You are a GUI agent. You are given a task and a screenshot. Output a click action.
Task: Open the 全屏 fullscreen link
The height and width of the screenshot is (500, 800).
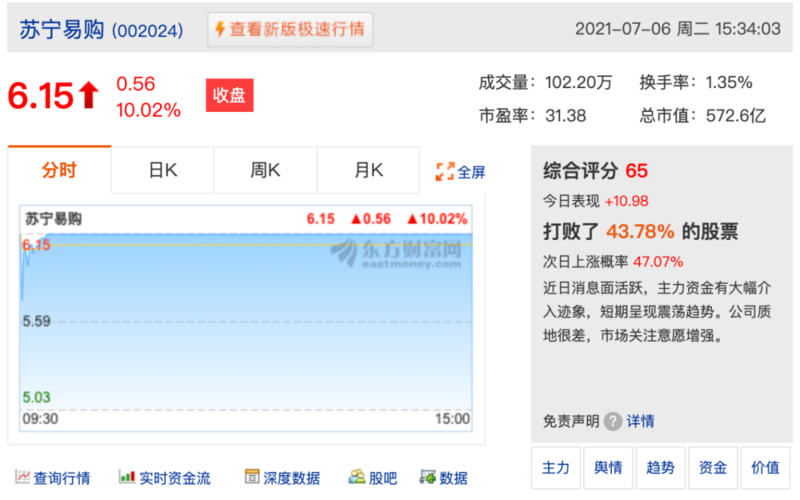[x=471, y=172]
